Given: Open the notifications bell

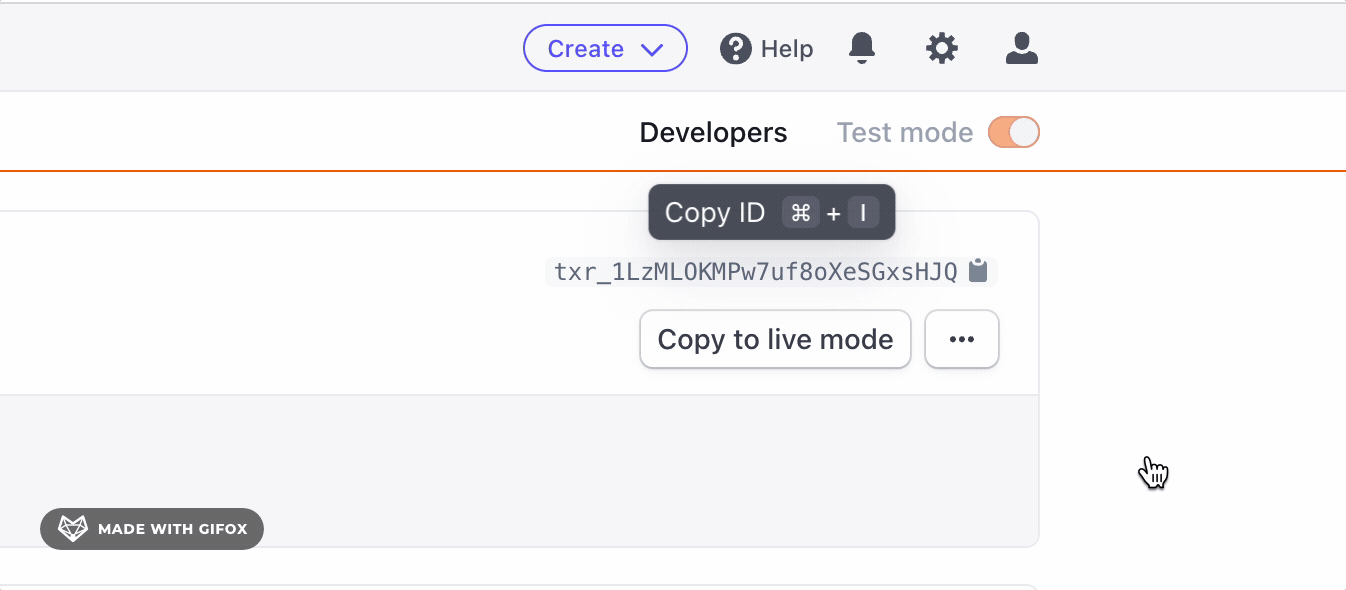Looking at the screenshot, I should (x=862, y=48).
